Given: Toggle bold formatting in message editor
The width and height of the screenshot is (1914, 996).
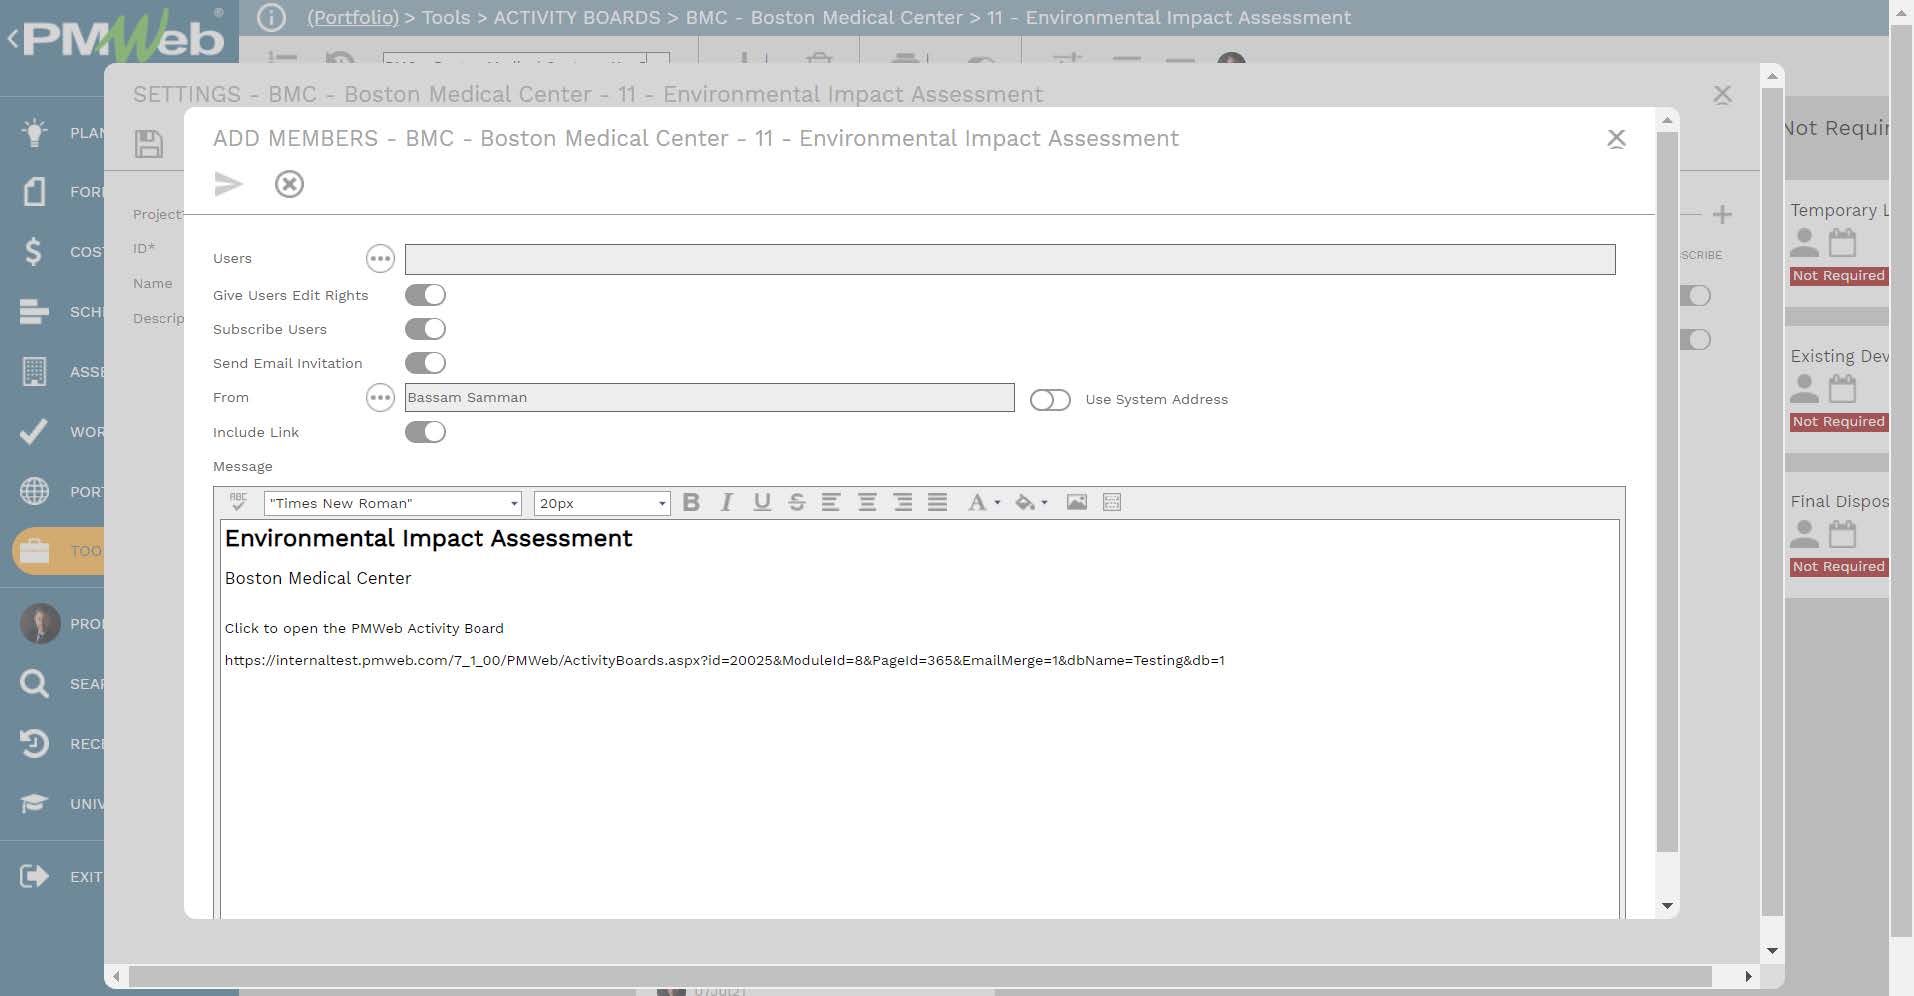Looking at the screenshot, I should pos(691,502).
